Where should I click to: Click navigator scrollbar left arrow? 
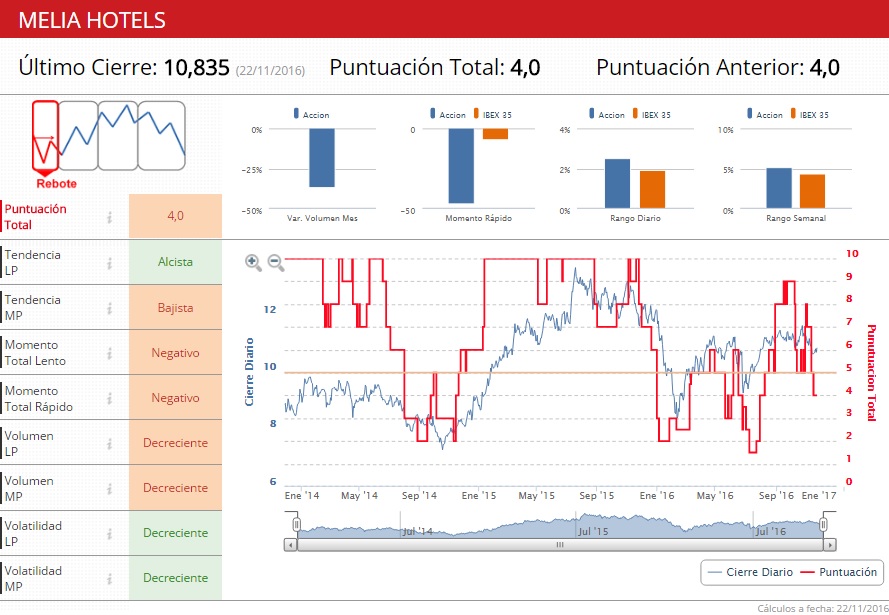[x=290, y=545]
